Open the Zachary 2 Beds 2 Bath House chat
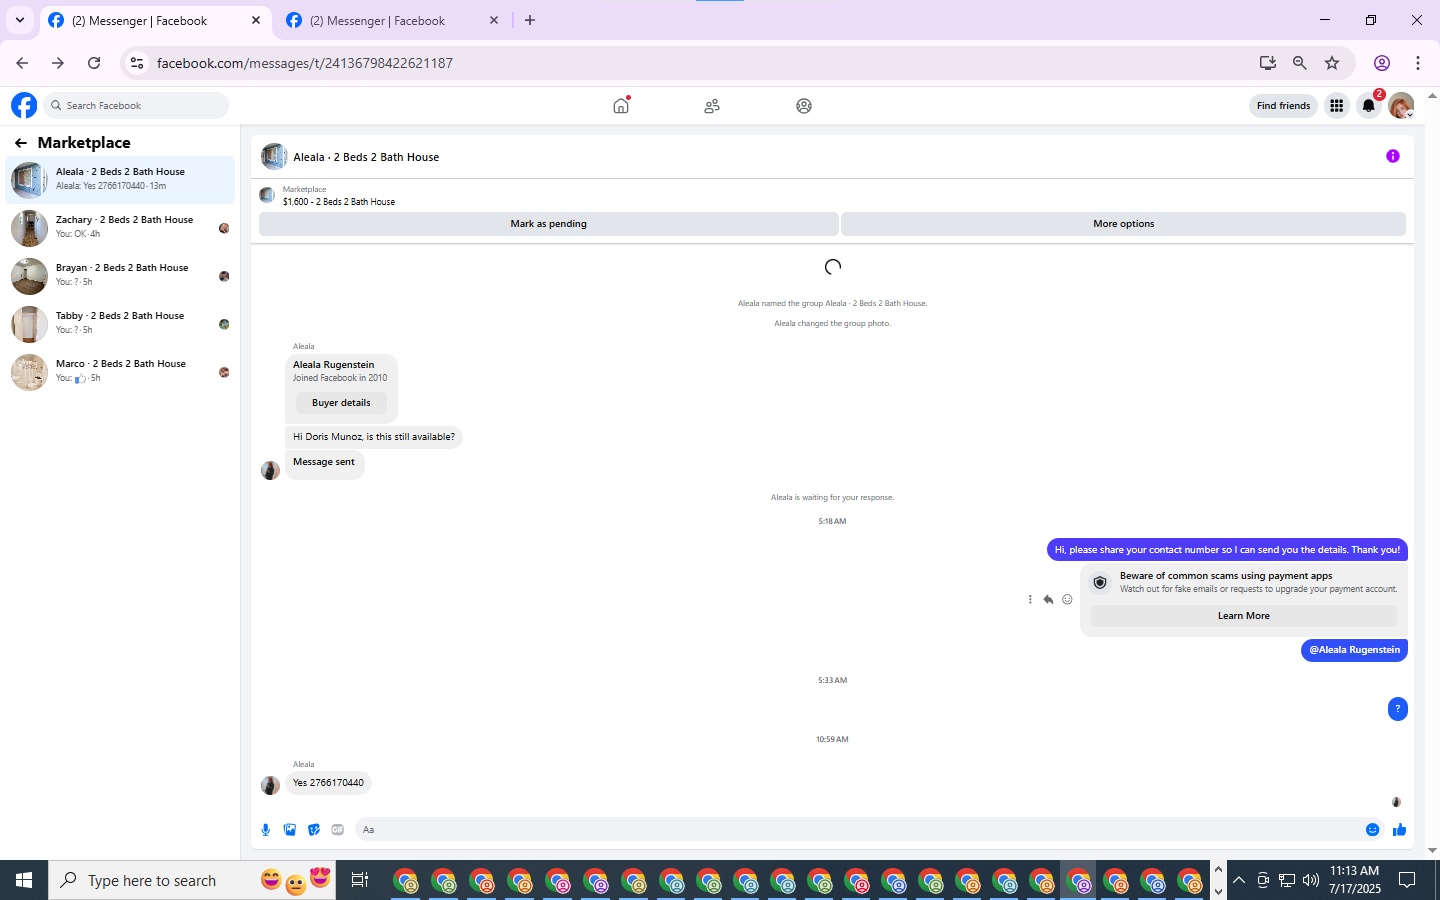 pos(120,227)
